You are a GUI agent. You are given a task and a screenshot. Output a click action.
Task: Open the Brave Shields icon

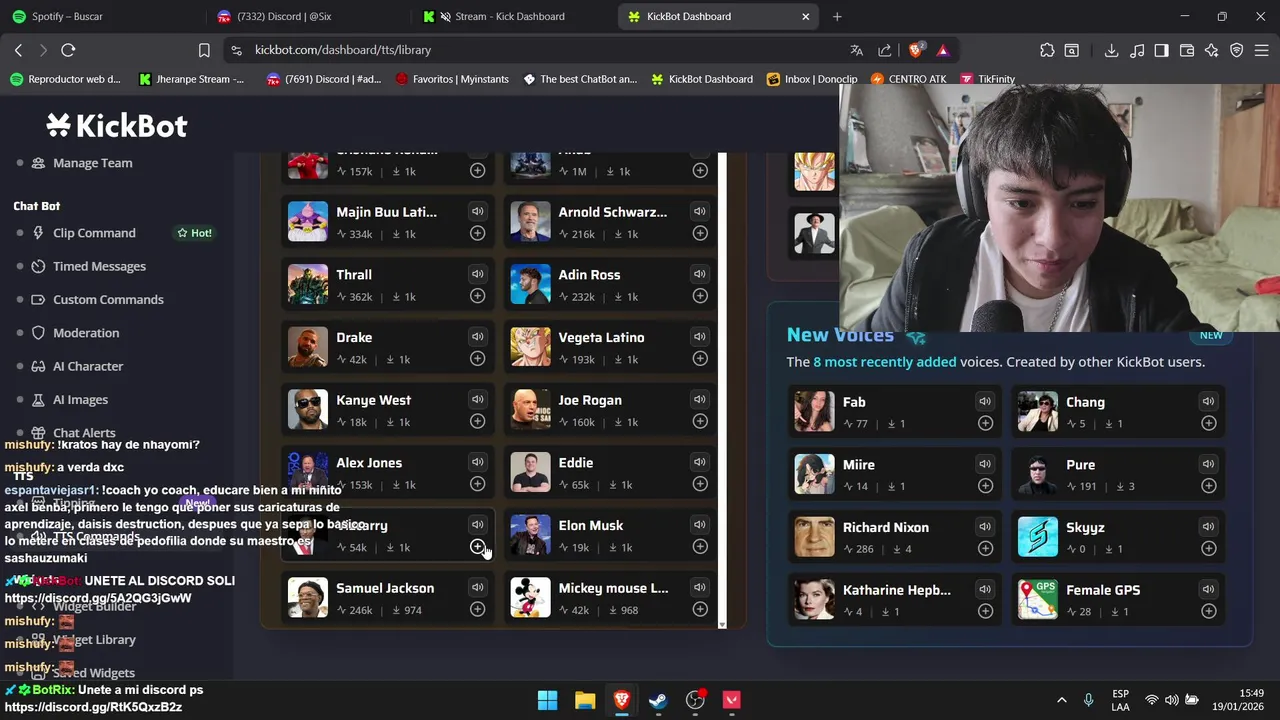[915, 50]
